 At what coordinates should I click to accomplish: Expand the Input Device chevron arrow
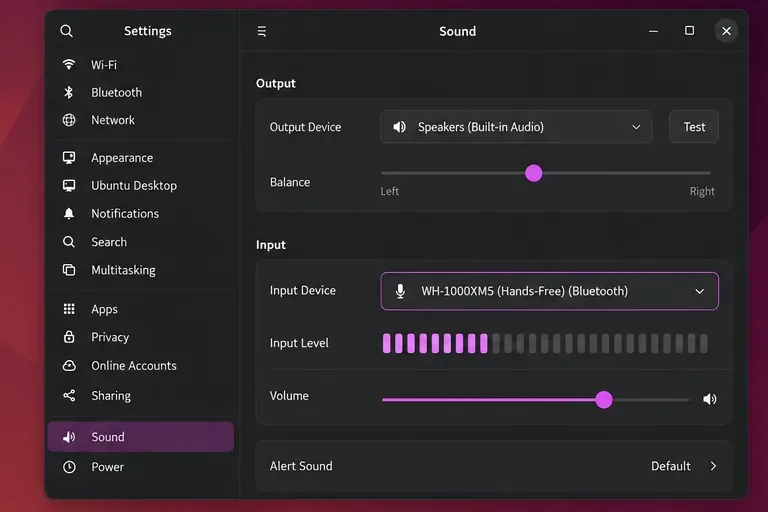click(699, 292)
